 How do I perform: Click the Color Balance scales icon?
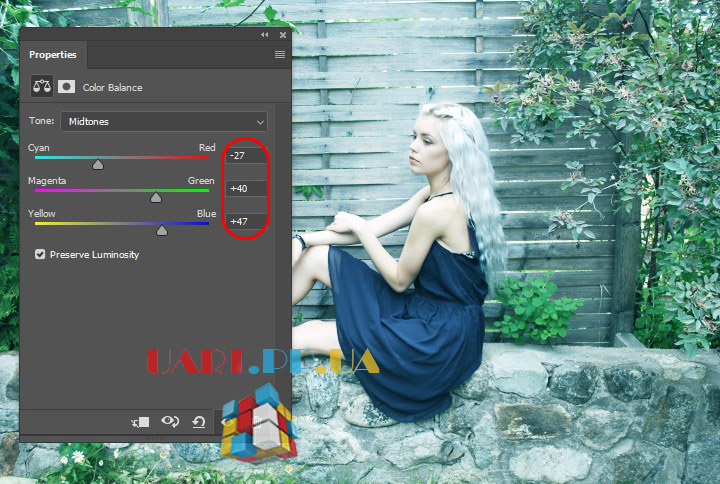[42, 86]
